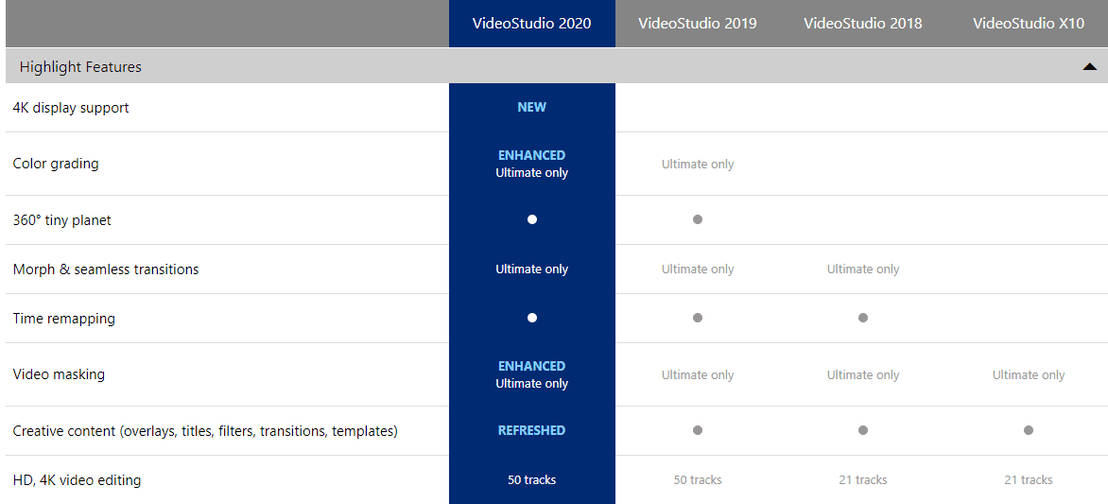This screenshot has width=1108, height=504.
Task: Click the Morph & seamless transitions label
Action: (x=106, y=269)
